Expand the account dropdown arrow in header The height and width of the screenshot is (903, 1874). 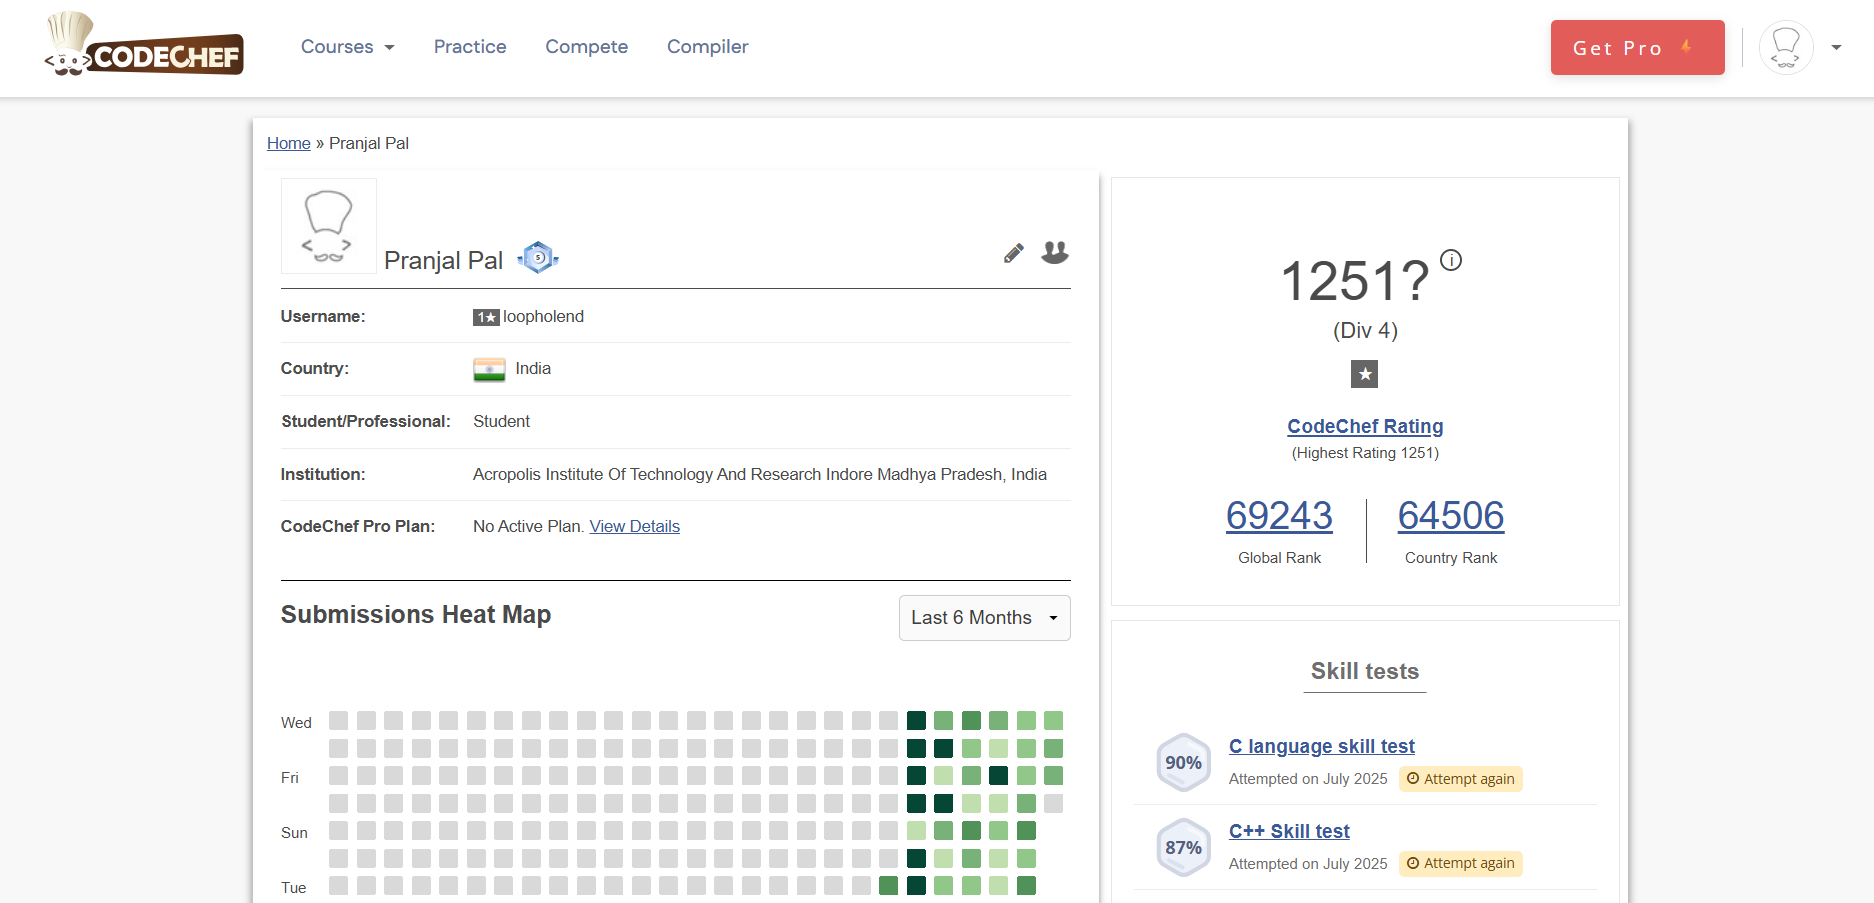coord(1836,47)
